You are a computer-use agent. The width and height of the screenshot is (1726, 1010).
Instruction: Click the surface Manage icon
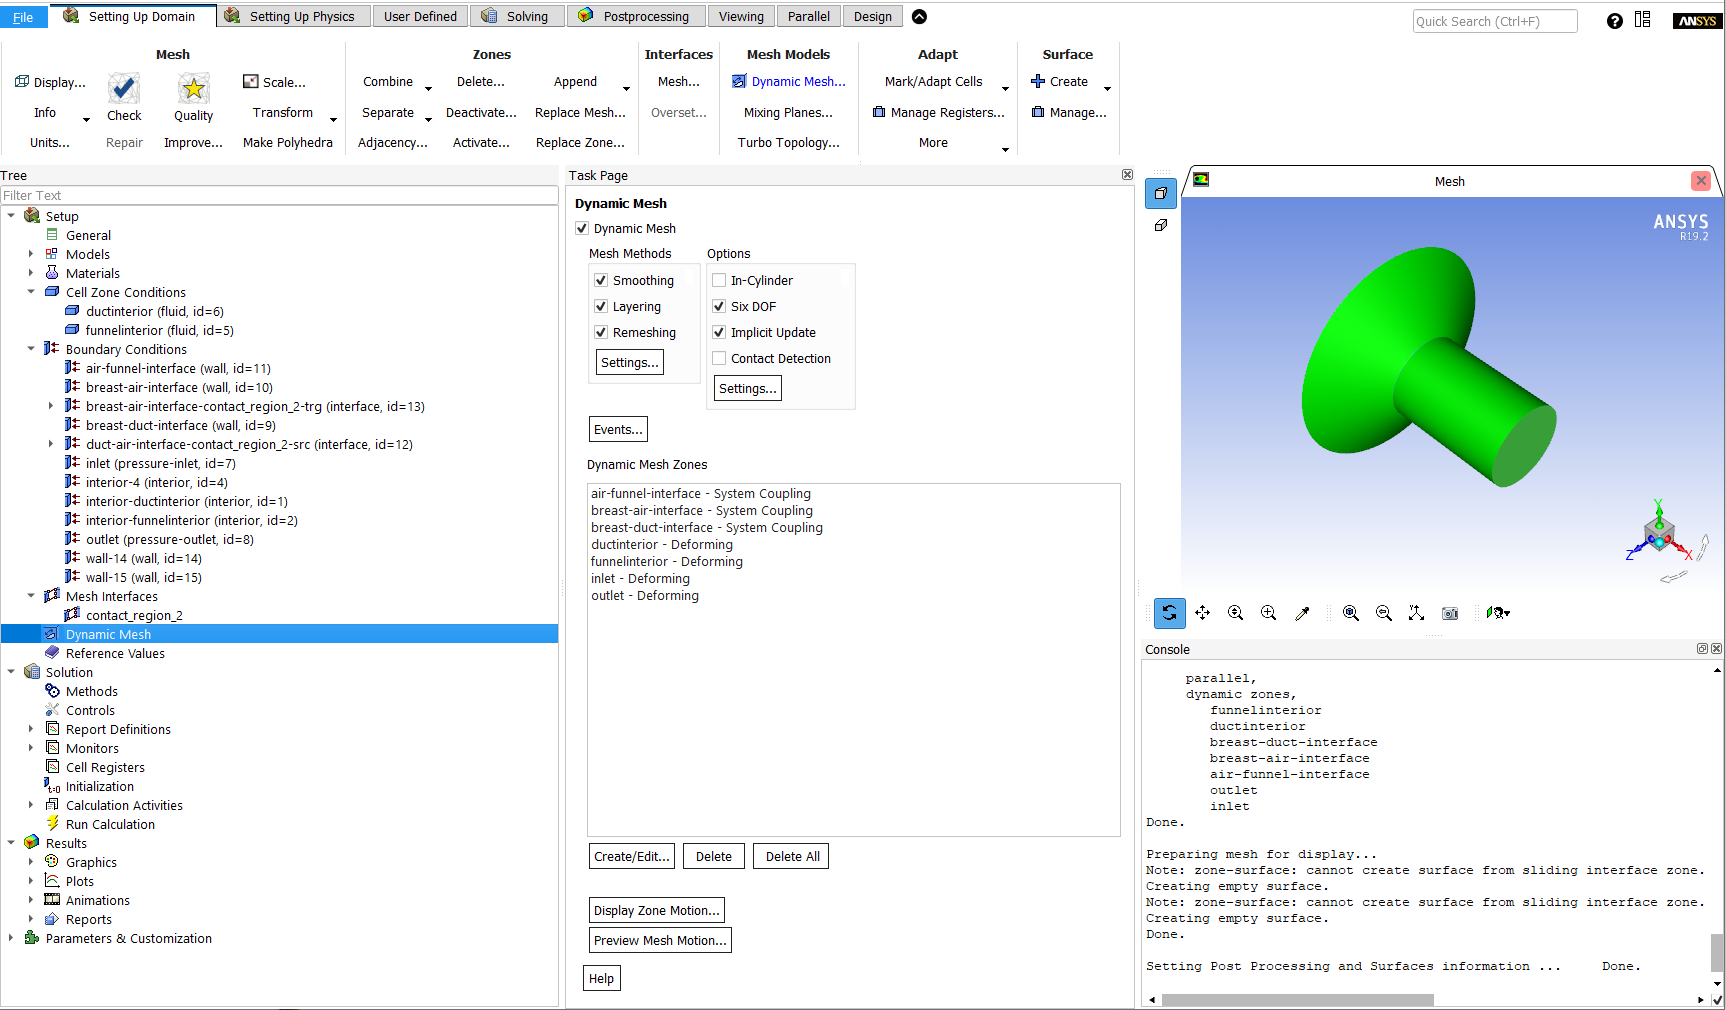coord(1038,112)
